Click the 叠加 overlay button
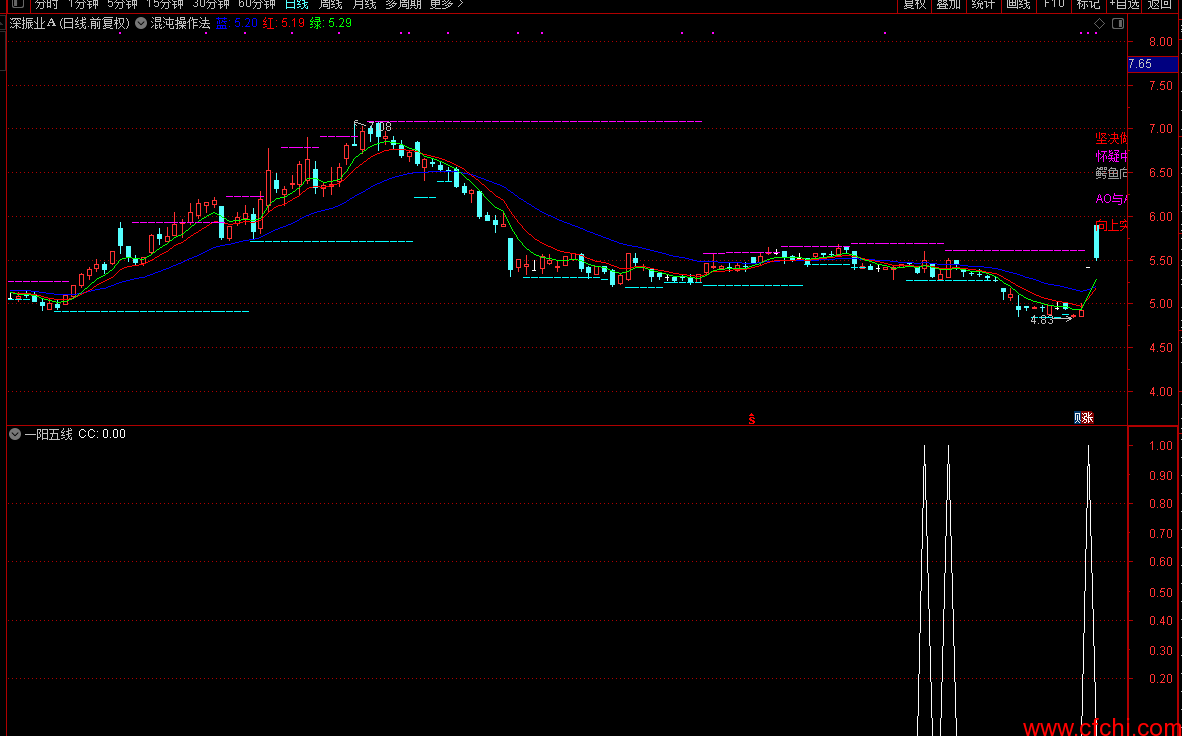This screenshot has height=736, width=1182. [949, 4]
